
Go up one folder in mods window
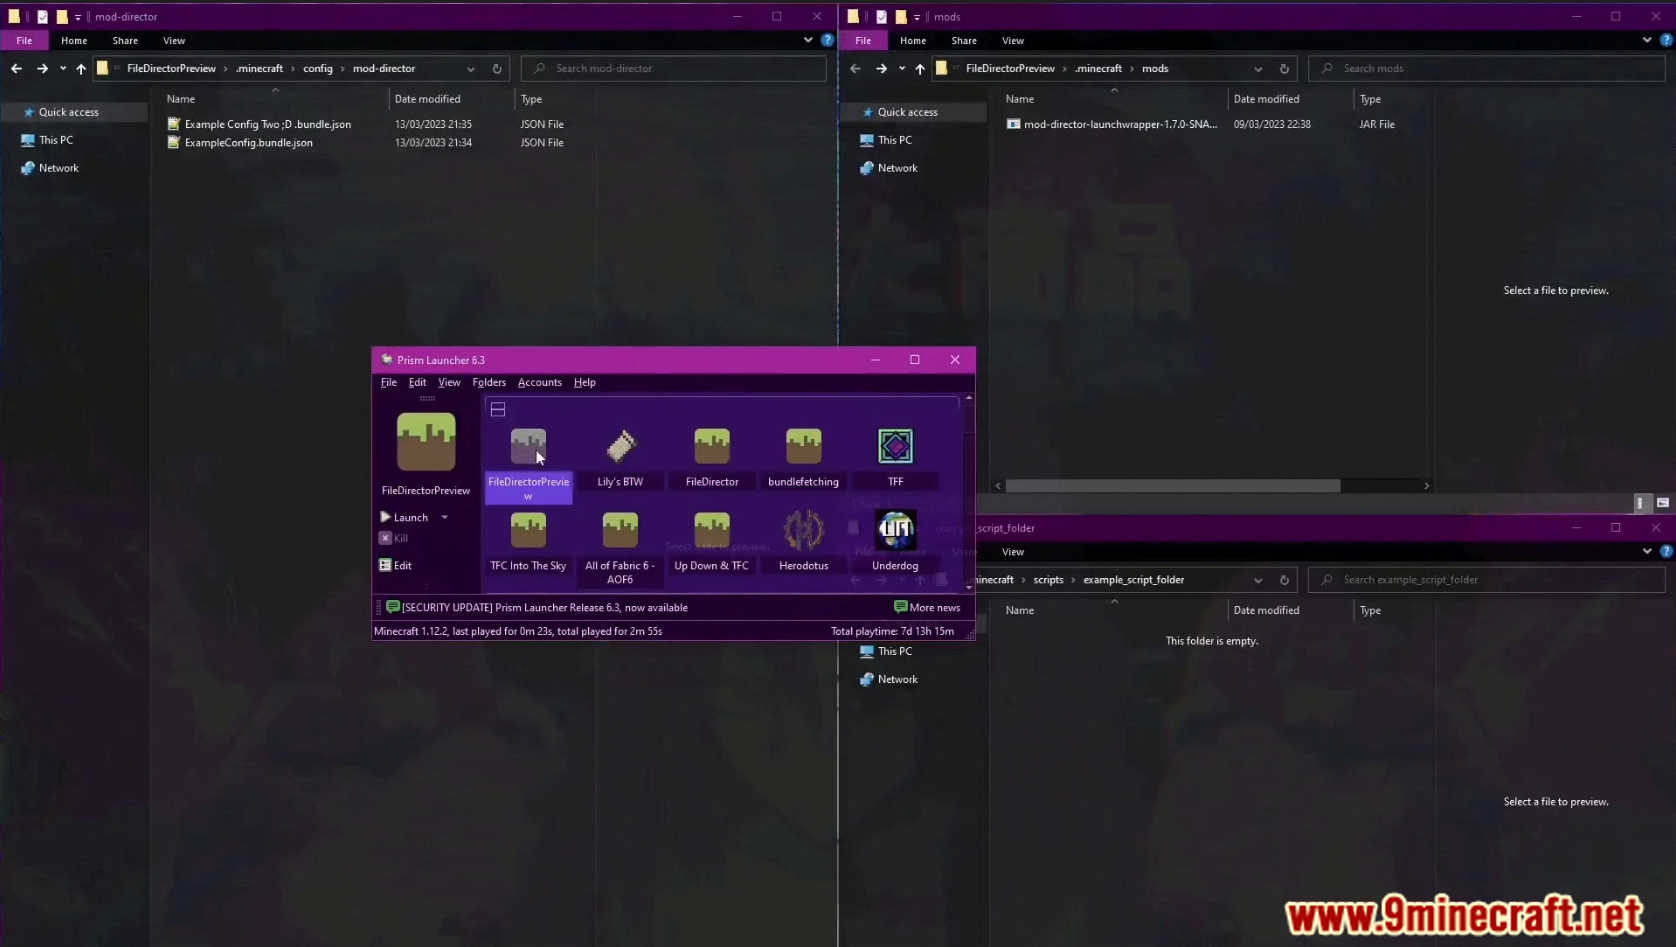click(920, 68)
